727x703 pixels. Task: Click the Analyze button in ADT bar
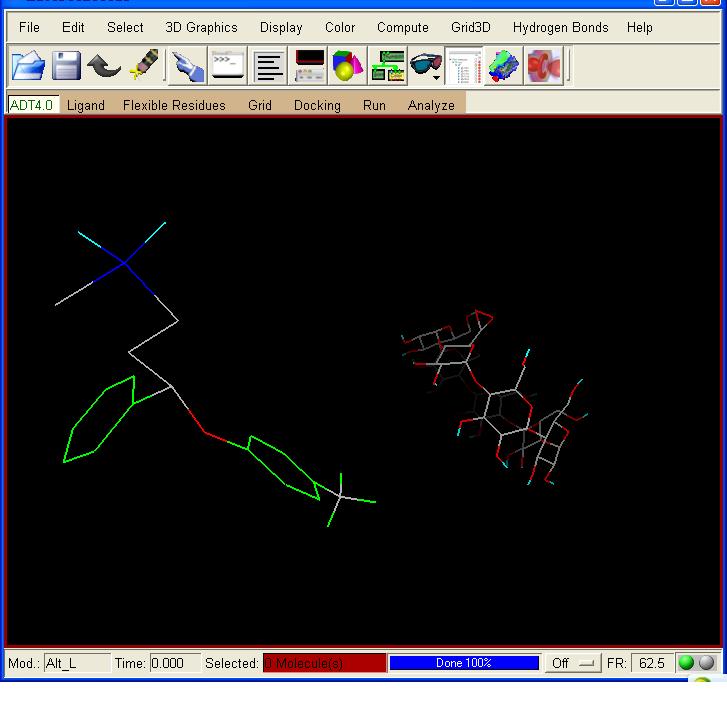pos(431,105)
